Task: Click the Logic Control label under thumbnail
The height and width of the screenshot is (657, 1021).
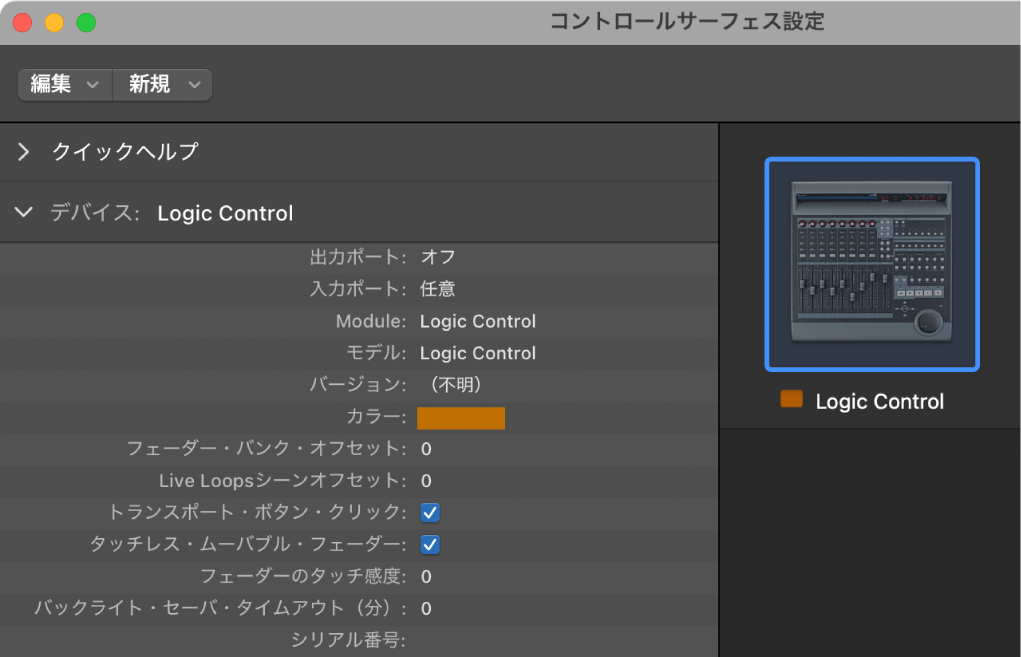Action: (880, 402)
